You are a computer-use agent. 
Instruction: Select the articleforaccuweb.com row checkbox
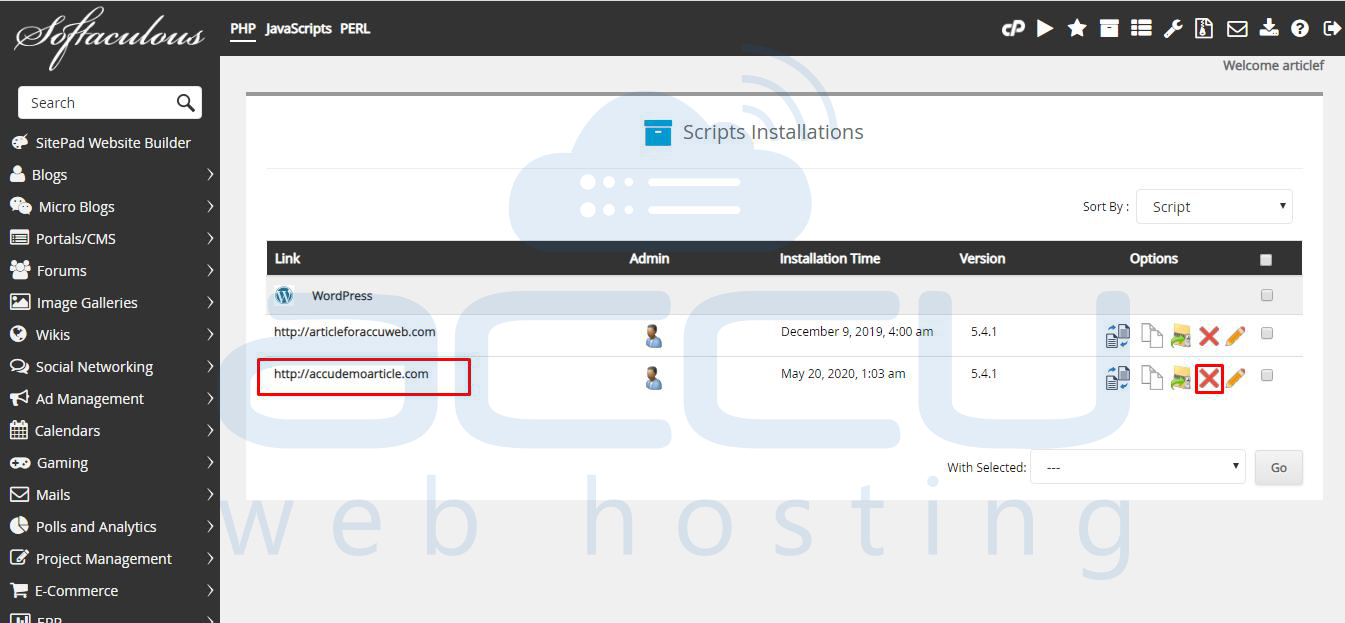coord(1267,333)
